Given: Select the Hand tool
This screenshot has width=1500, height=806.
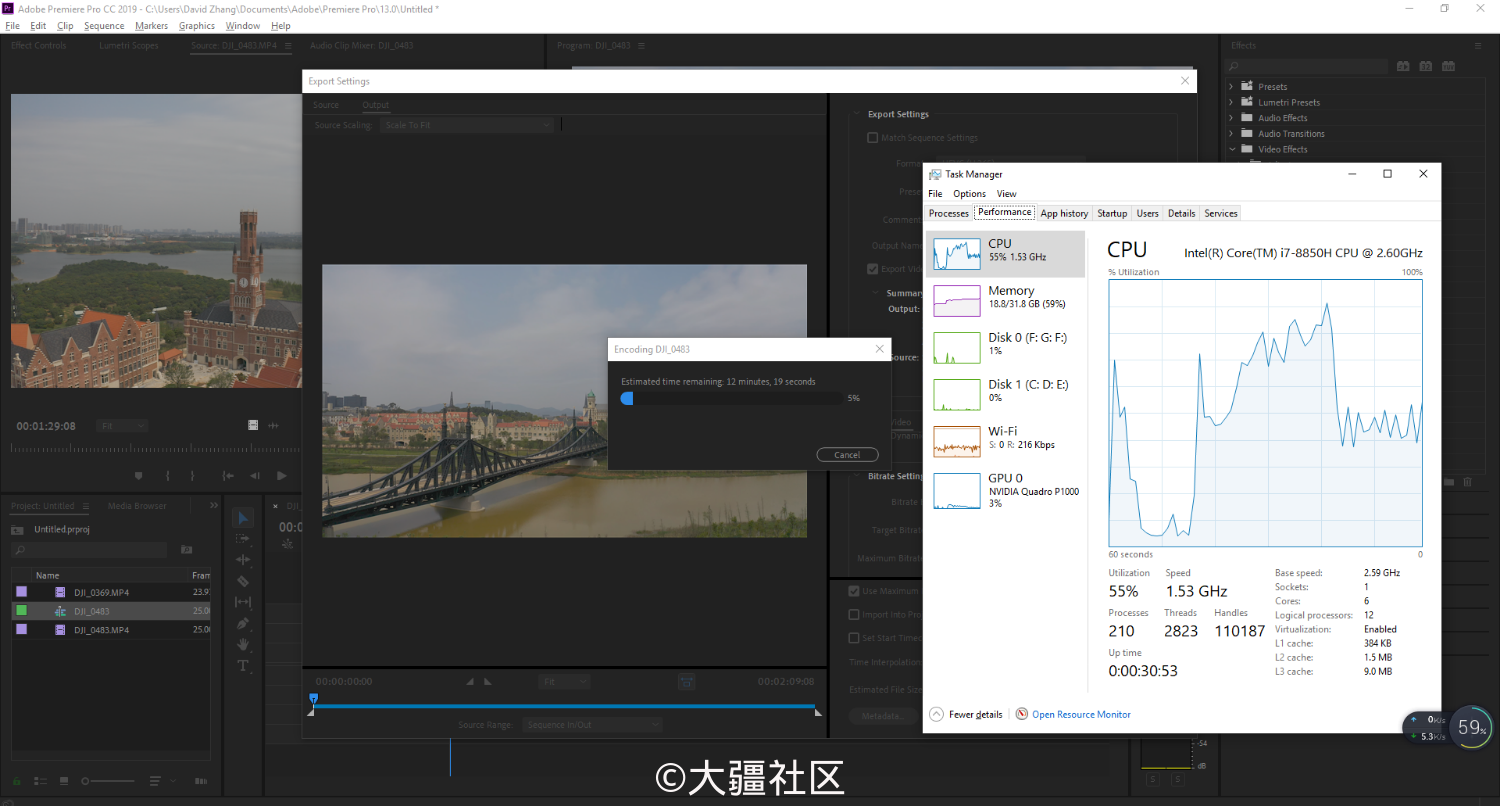Looking at the screenshot, I should tap(243, 645).
